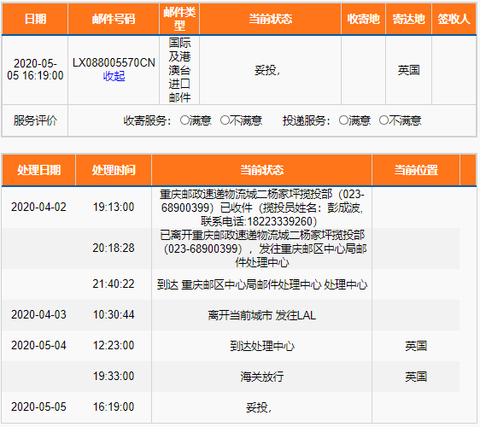Click 英国 location in 12:23:00 row
This screenshot has width=480, height=427.
416,346
